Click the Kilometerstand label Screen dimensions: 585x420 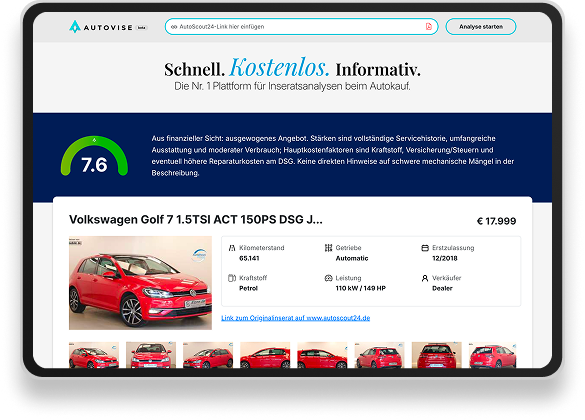tap(262, 248)
